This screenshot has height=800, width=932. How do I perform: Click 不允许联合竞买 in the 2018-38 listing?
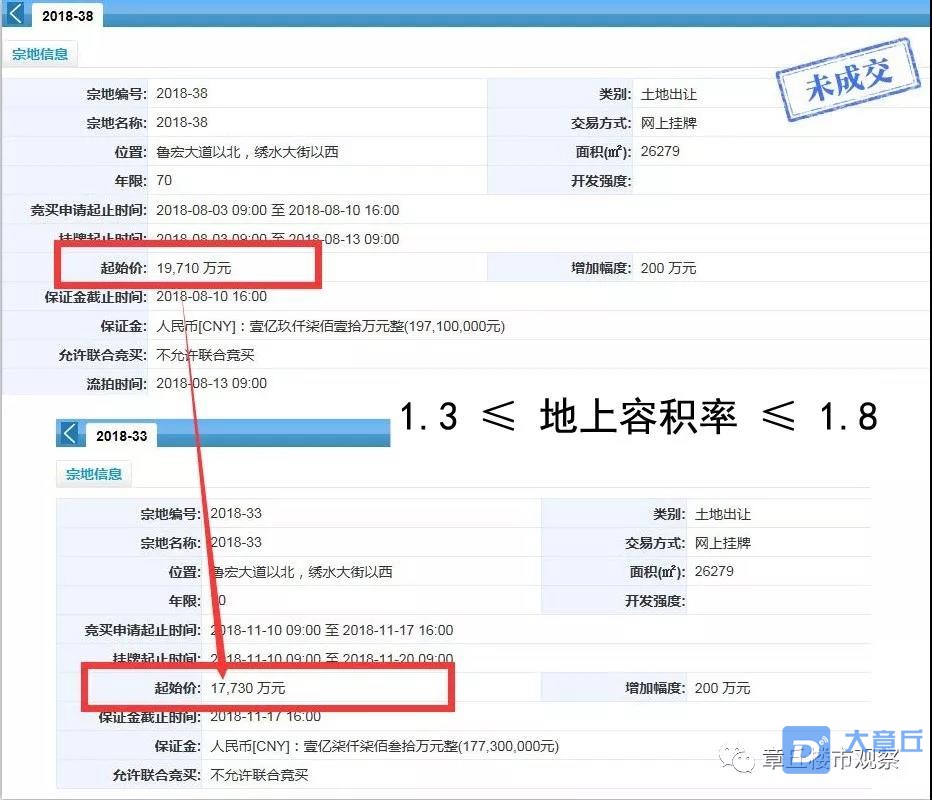click(x=205, y=355)
